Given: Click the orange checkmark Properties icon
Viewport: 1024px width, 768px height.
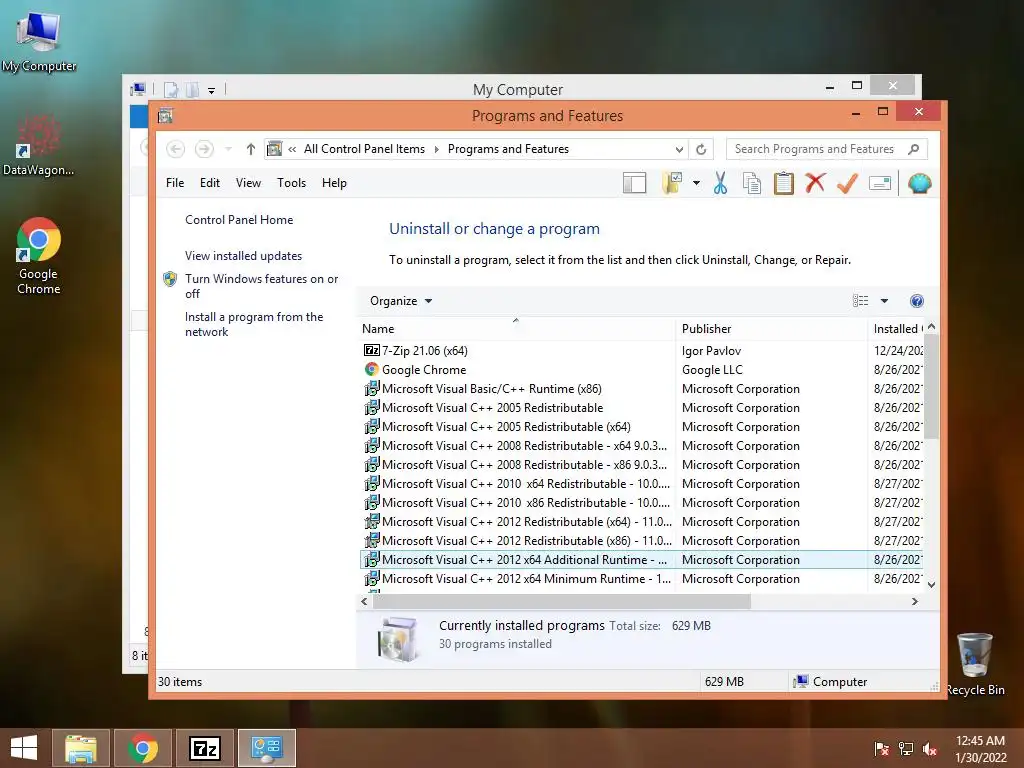Looking at the screenshot, I should (847, 184).
